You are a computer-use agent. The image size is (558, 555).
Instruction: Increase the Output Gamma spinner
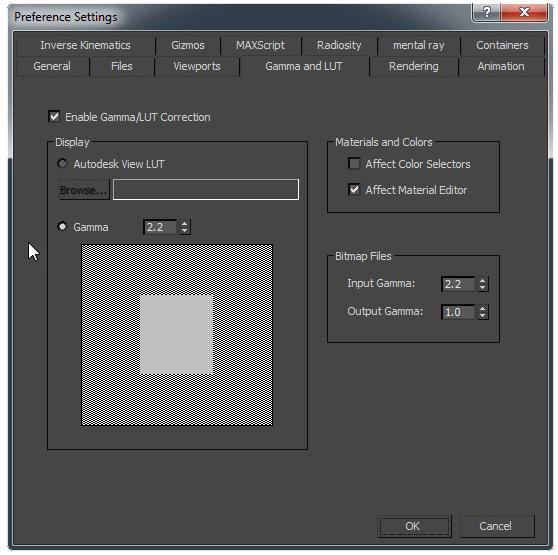483,309
